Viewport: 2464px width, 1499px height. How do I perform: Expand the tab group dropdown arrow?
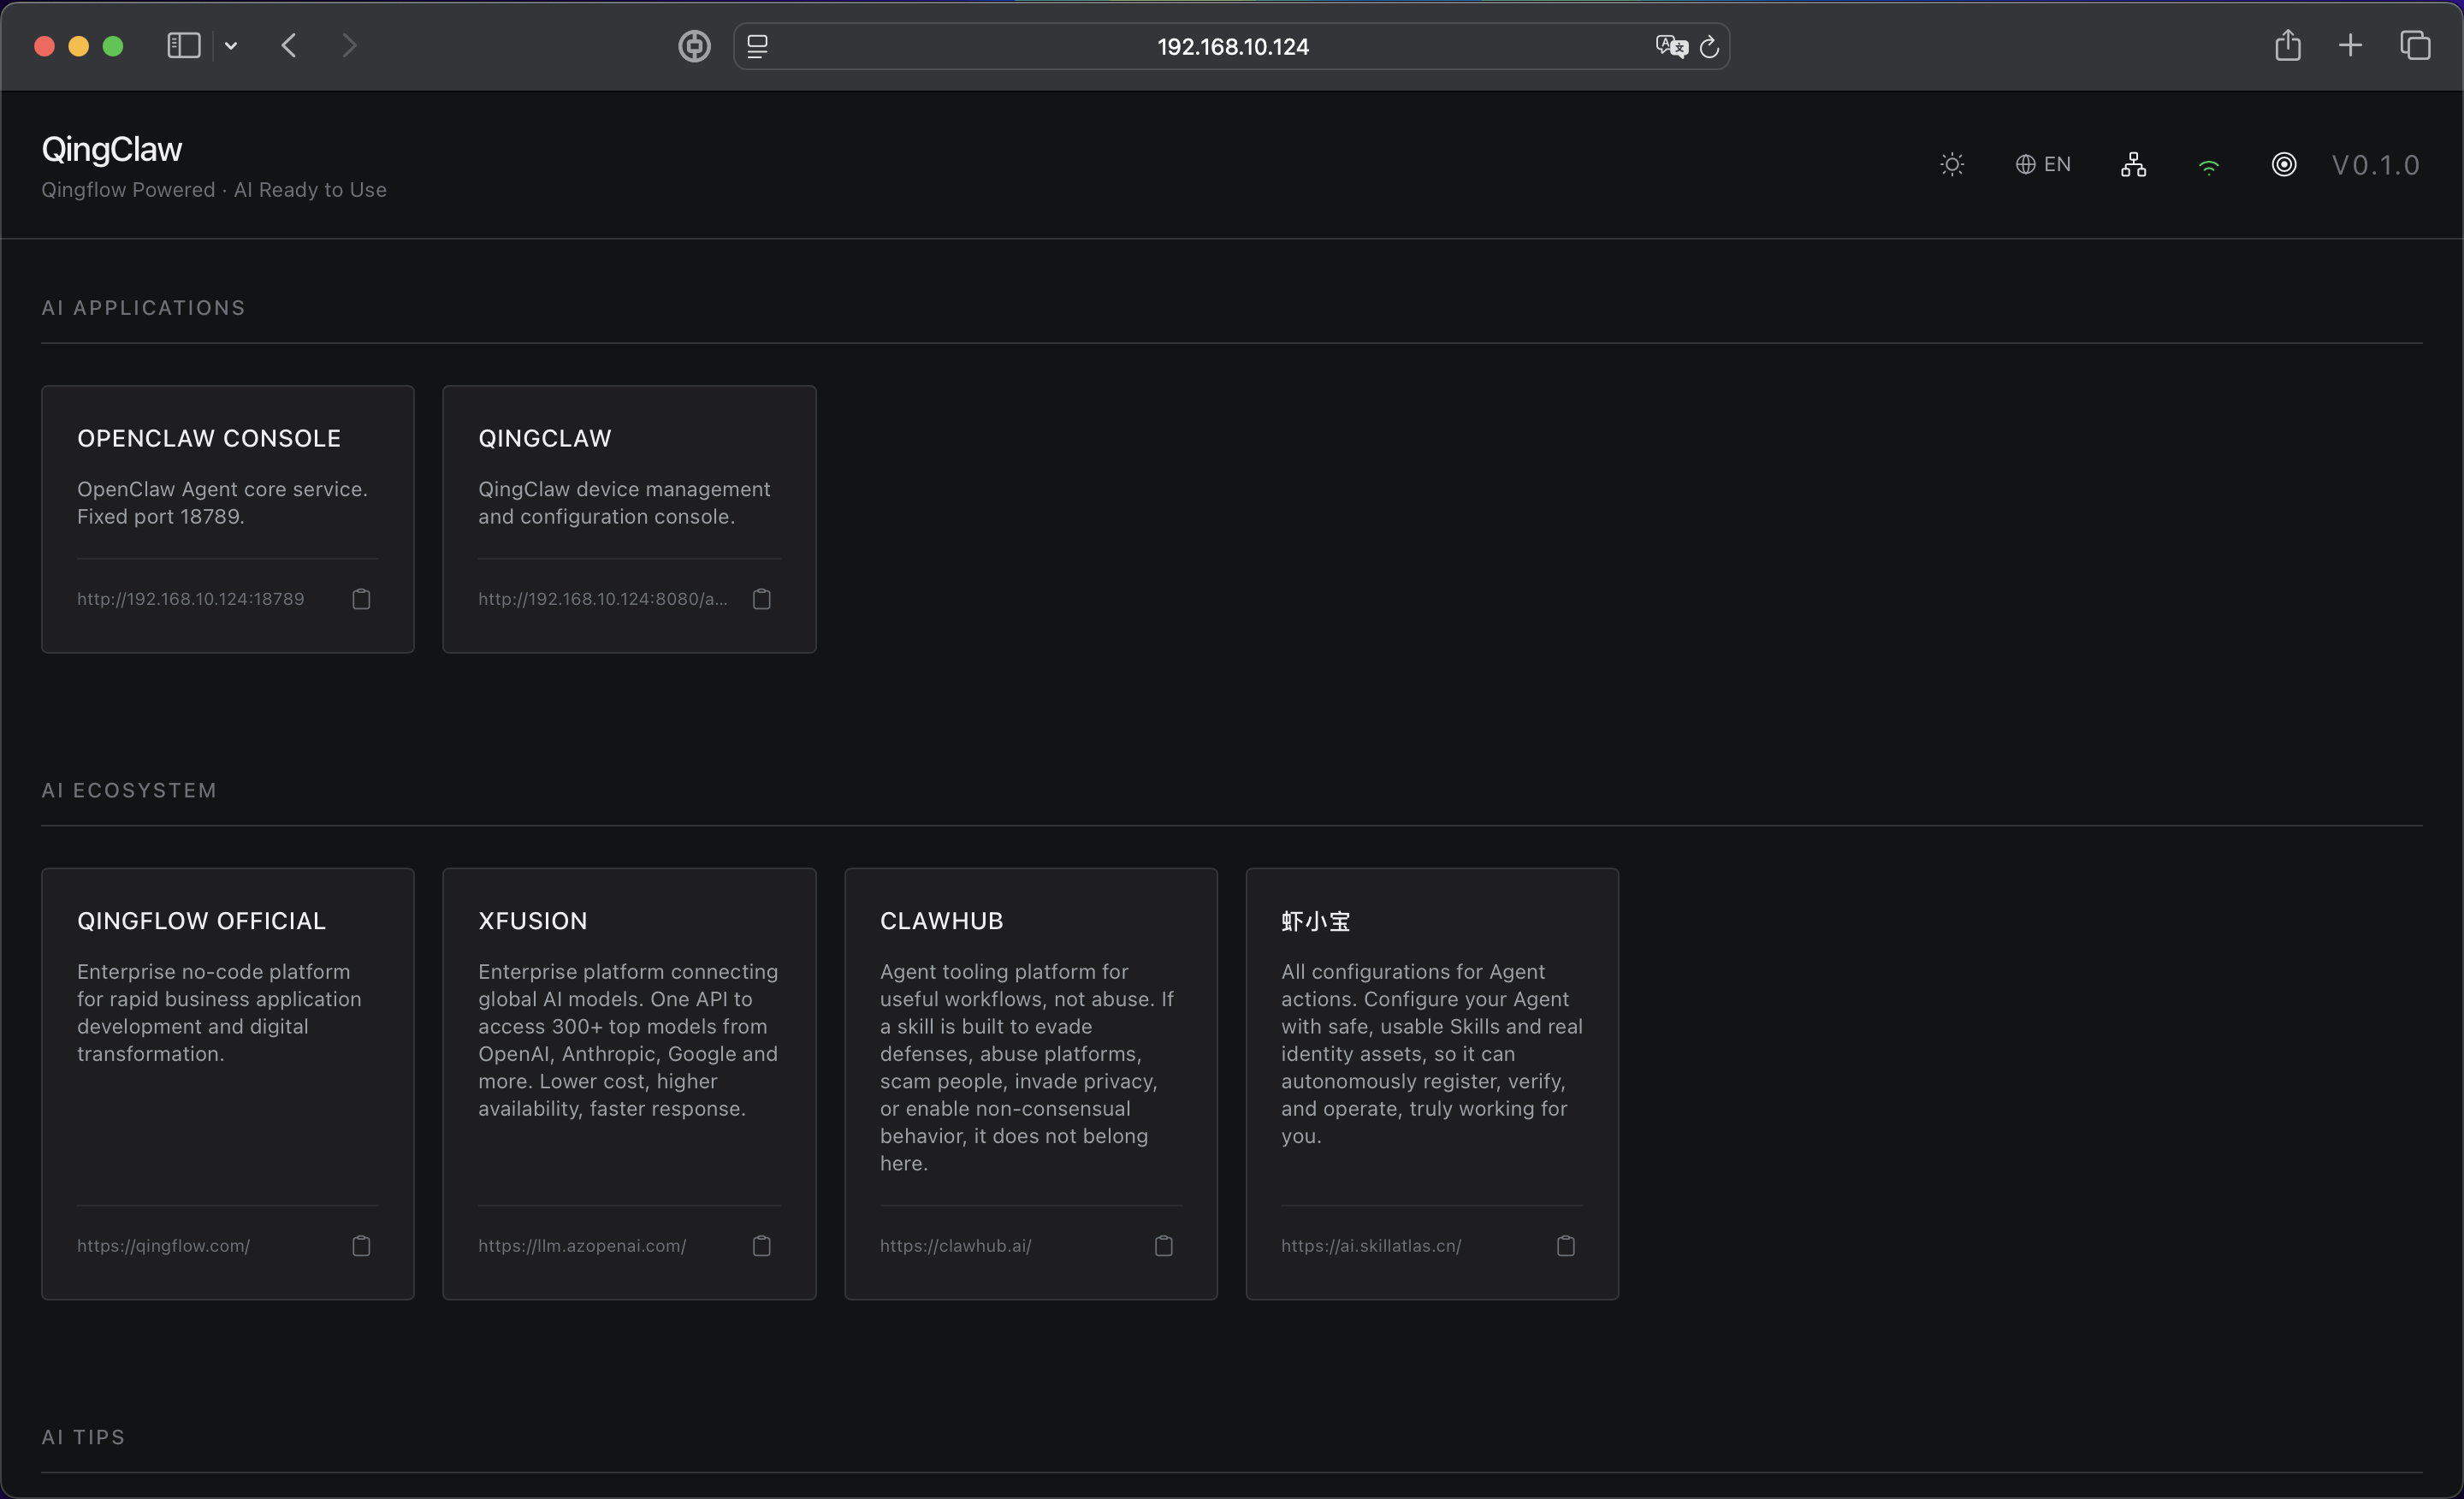click(x=231, y=46)
